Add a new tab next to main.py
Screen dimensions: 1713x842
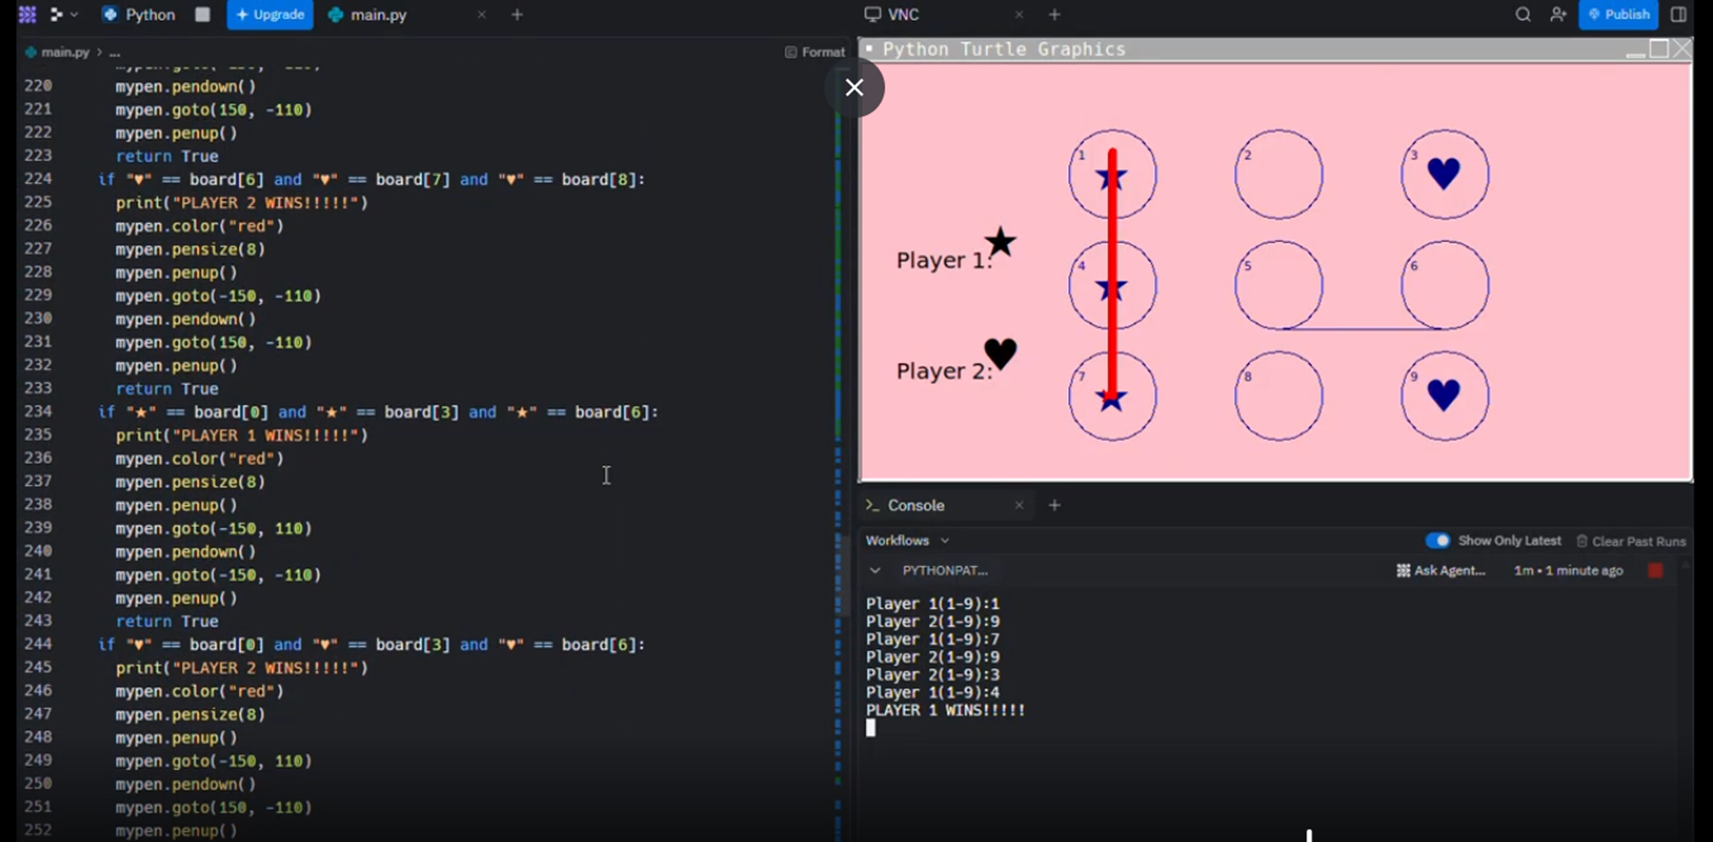point(517,15)
